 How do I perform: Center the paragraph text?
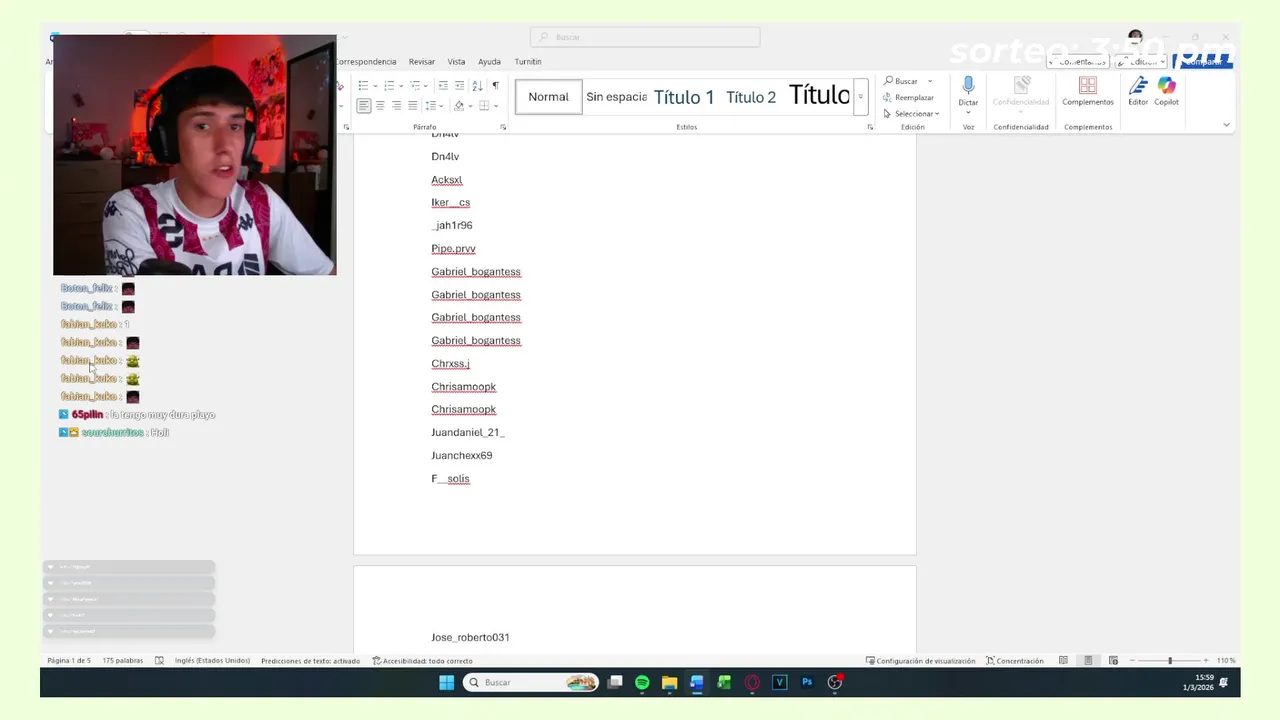(x=380, y=105)
